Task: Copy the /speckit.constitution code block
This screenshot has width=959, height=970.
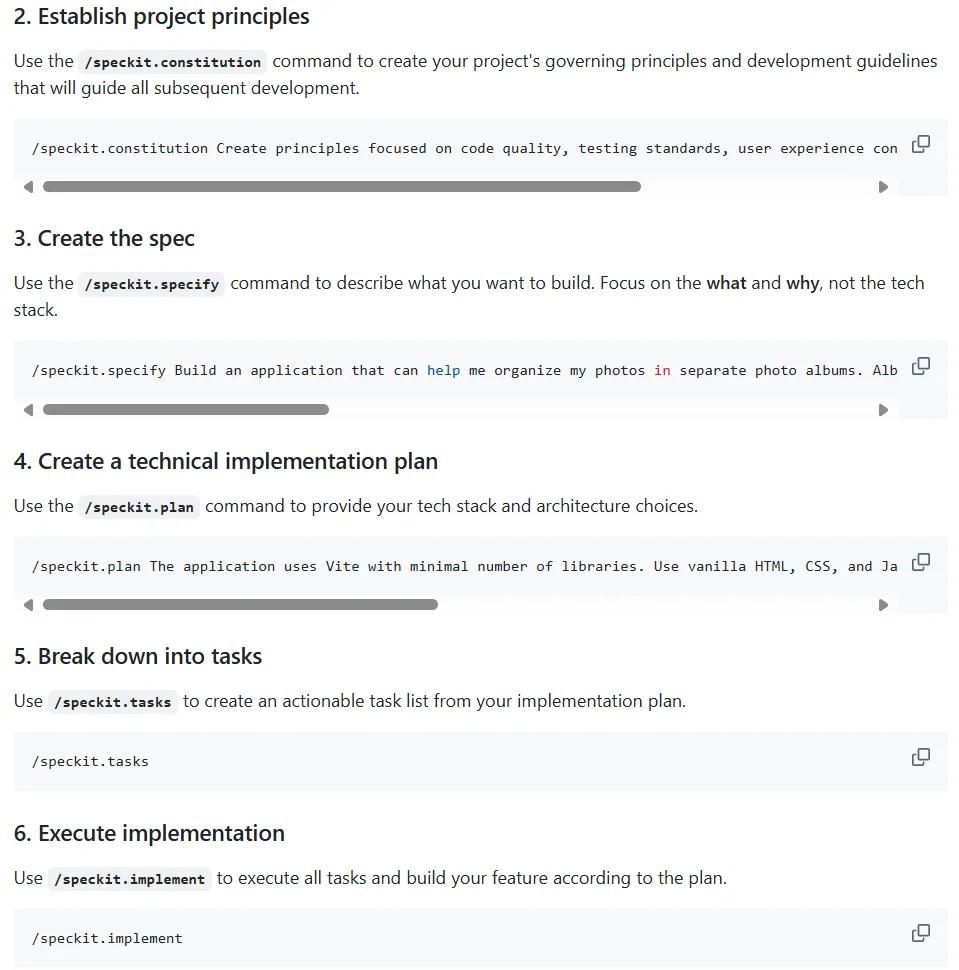Action: click(x=920, y=145)
